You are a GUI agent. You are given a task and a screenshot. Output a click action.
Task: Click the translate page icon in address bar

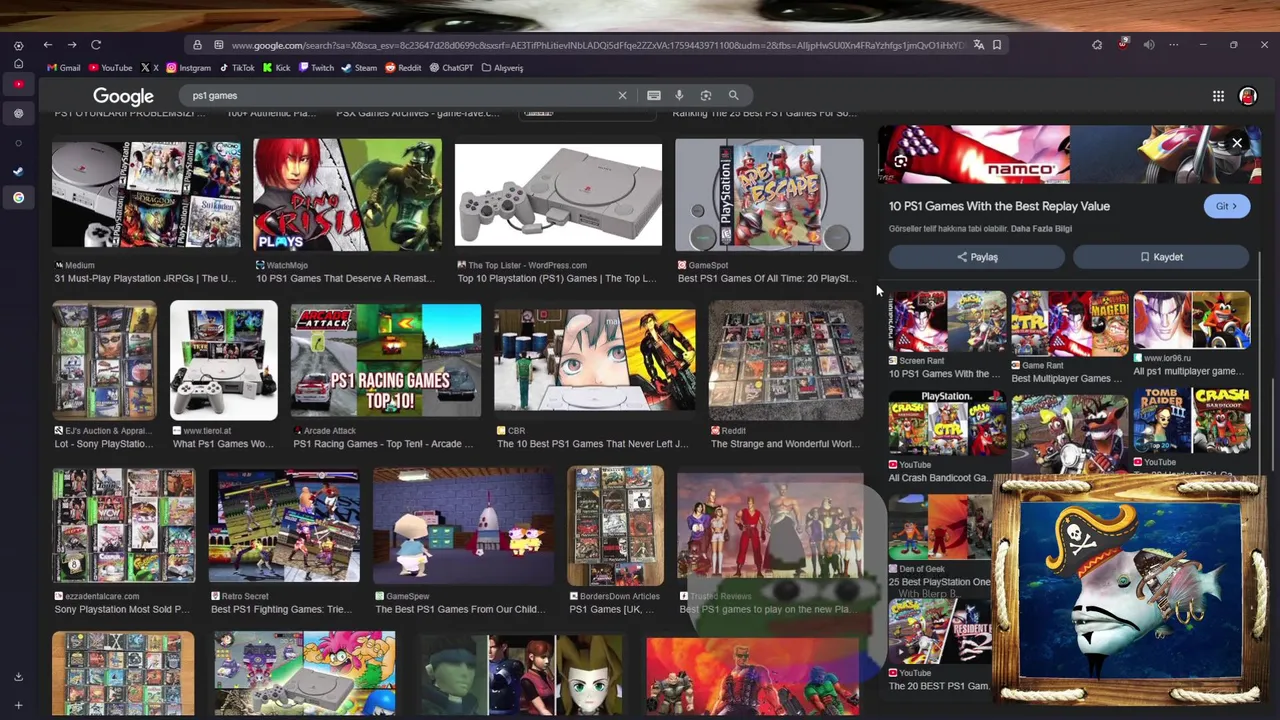978,45
